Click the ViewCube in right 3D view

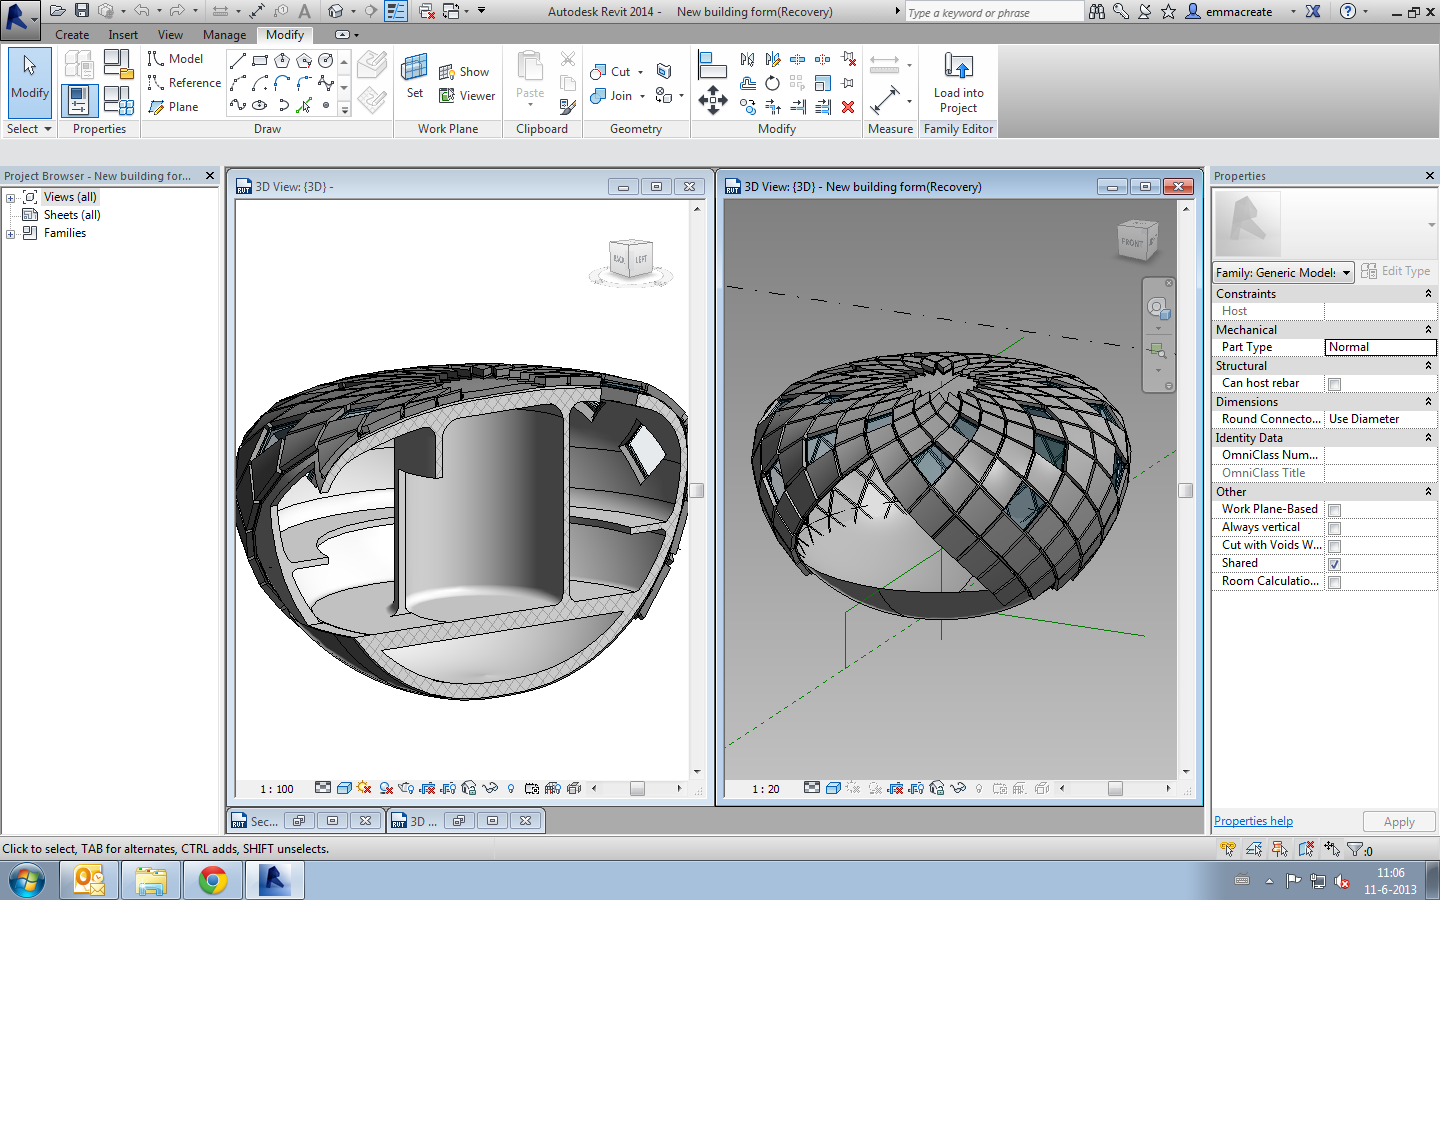point(1136,241)
